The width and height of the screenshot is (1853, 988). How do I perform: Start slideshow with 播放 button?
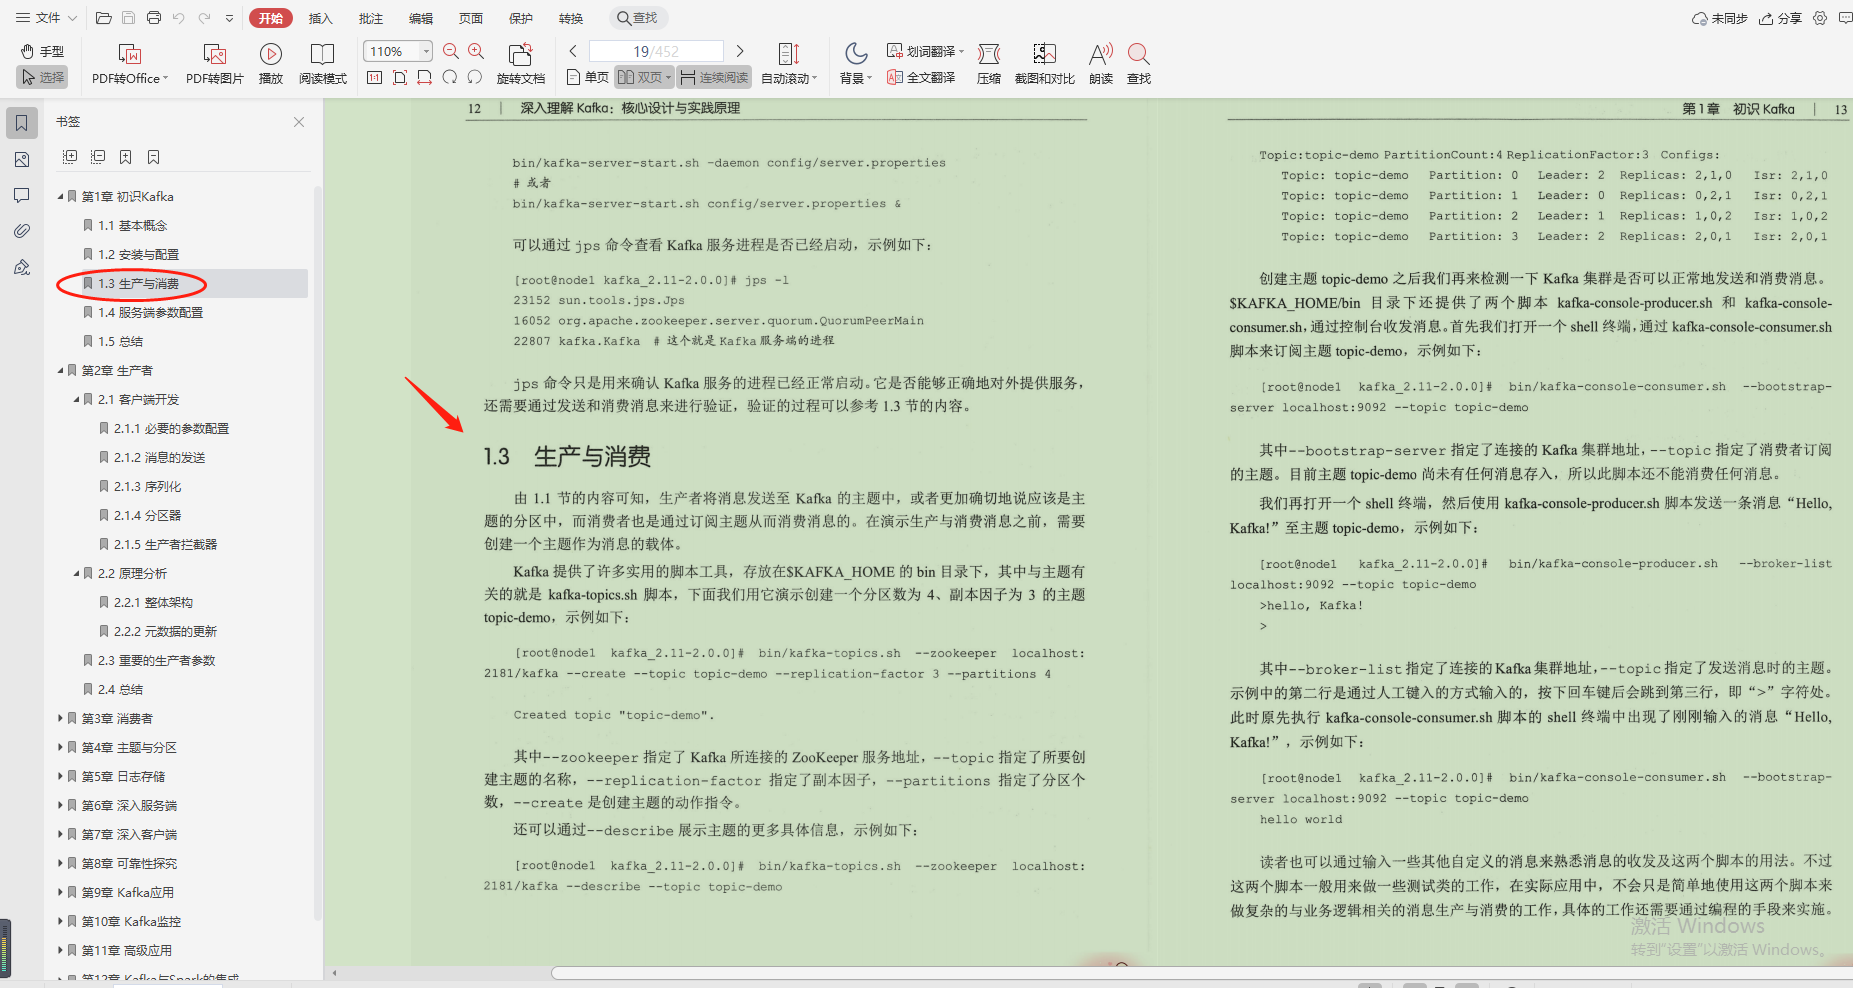[271, 64]
